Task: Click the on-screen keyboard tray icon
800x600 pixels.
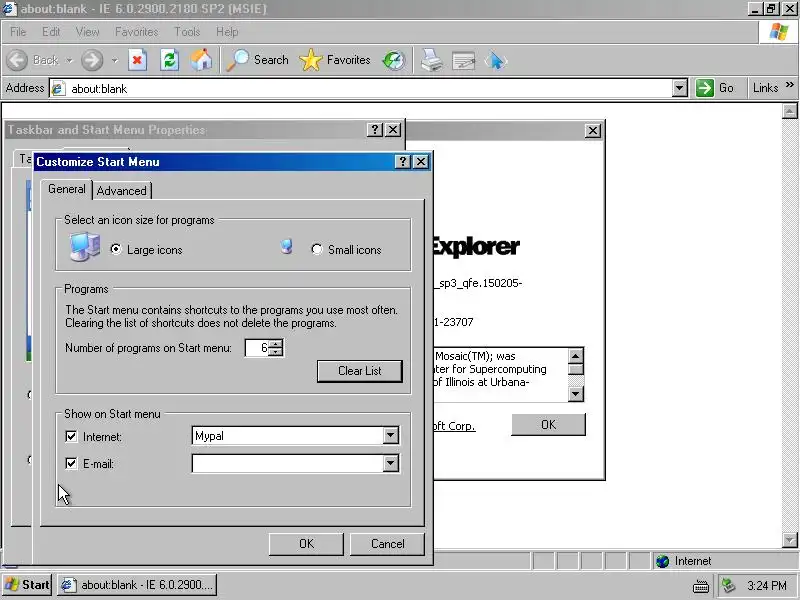Action: [x=701, y=586]
